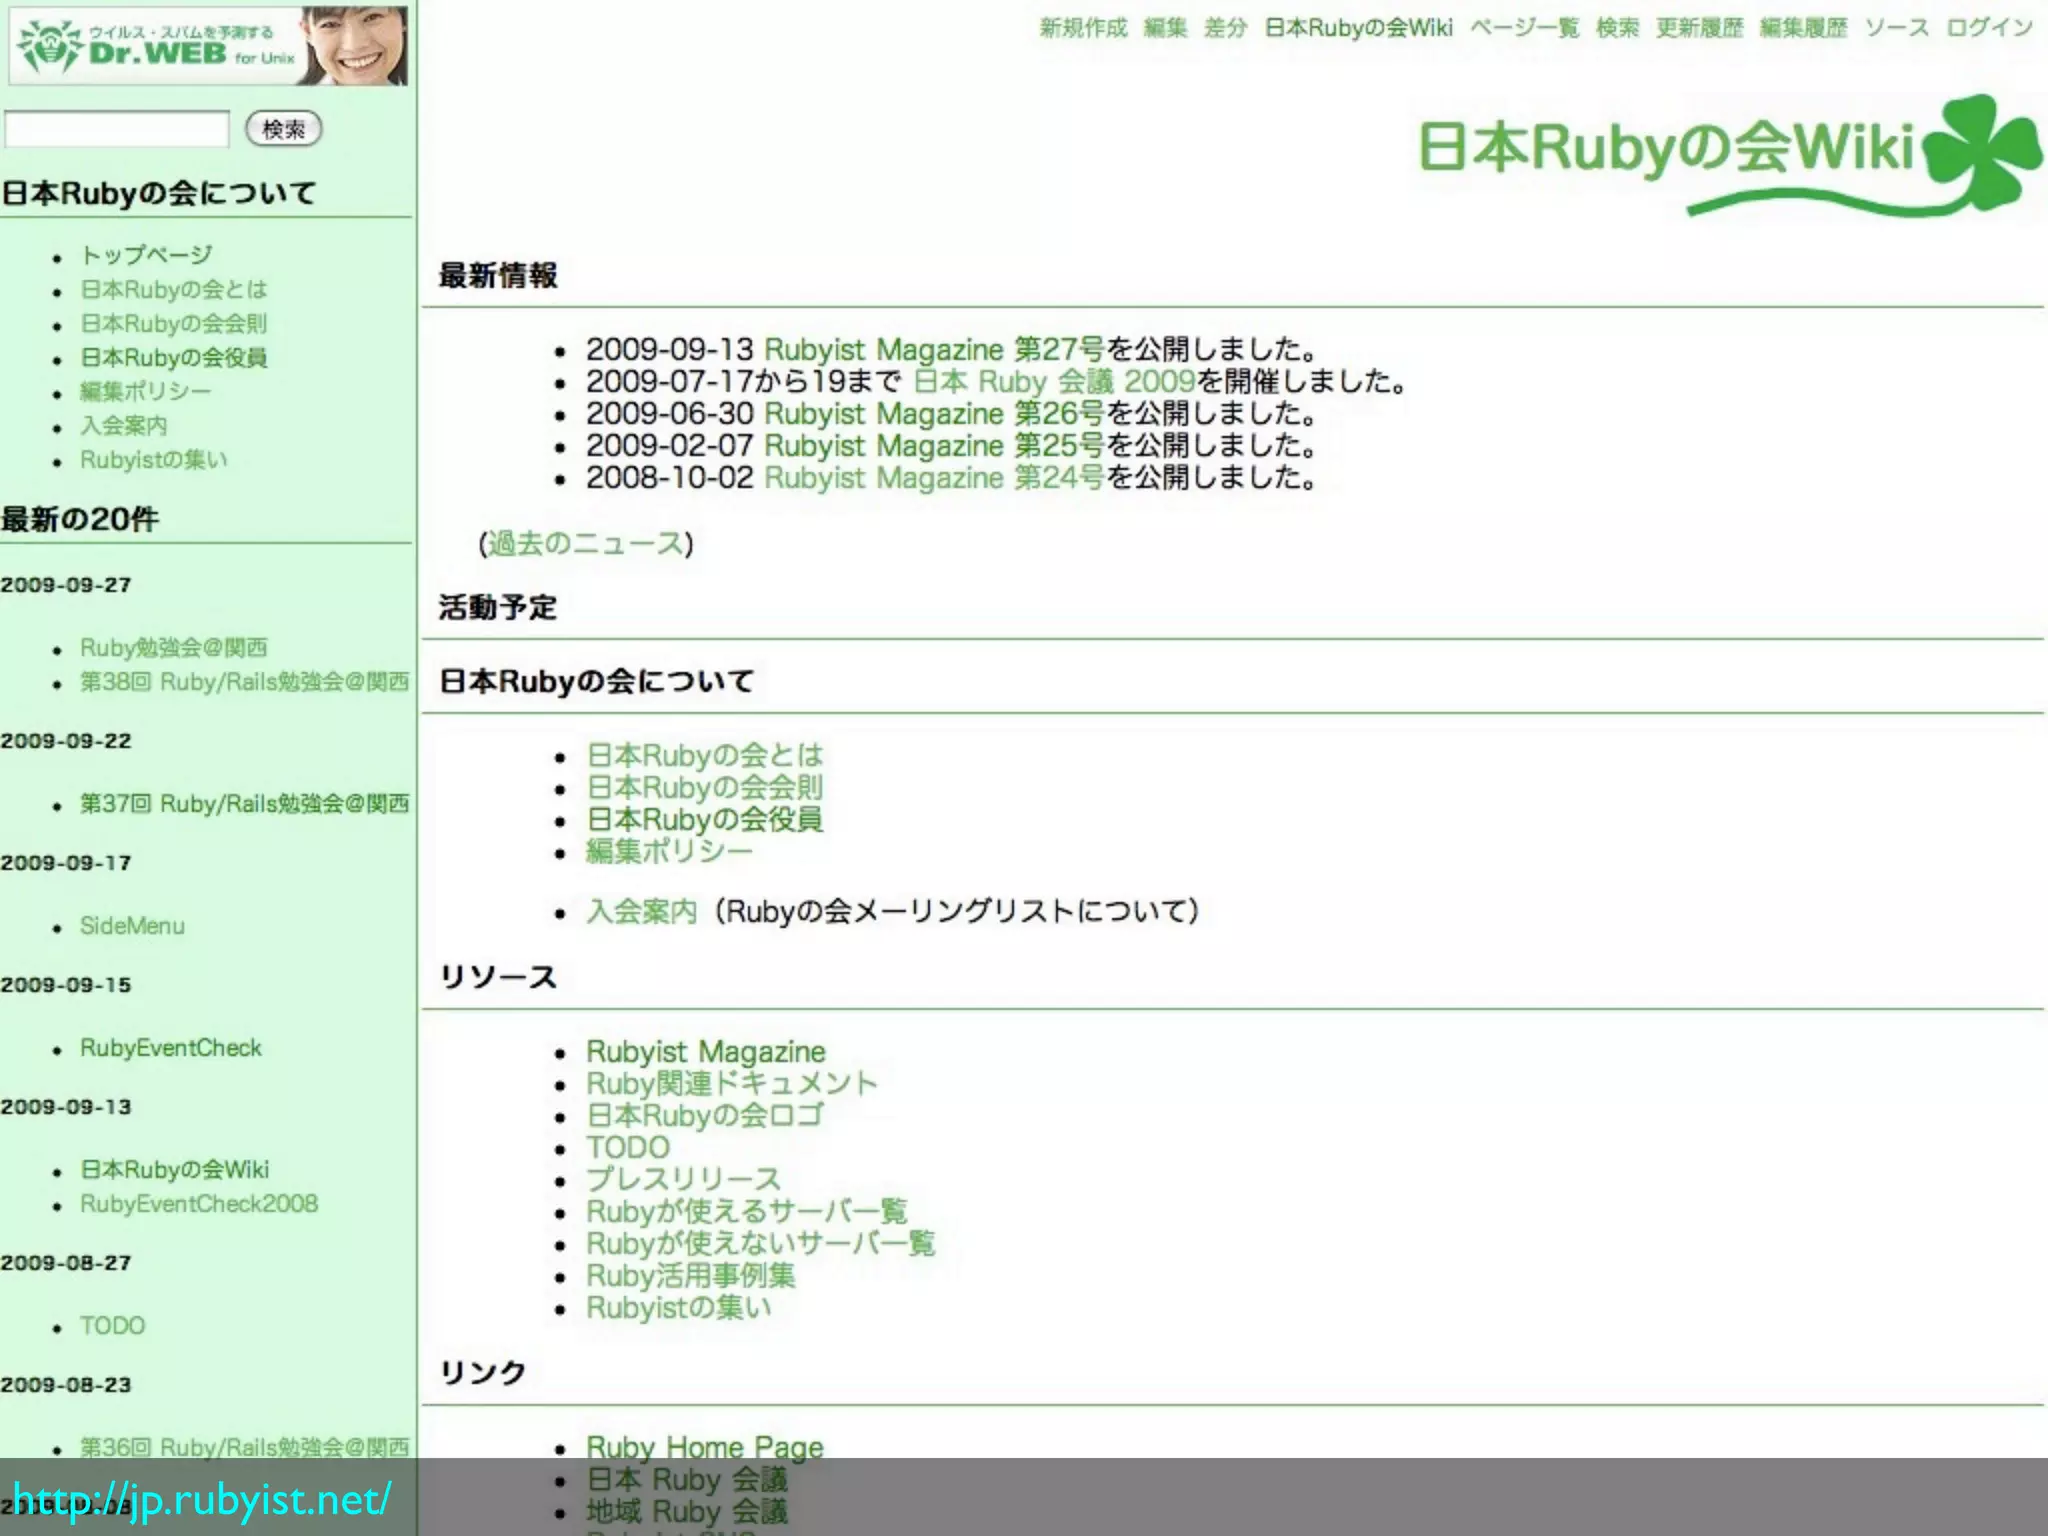Open 日本Rubyの会ロゴ link
Image resolution: width=2048 pixels, height=1536 pixels.
(x=705, y=1115)
